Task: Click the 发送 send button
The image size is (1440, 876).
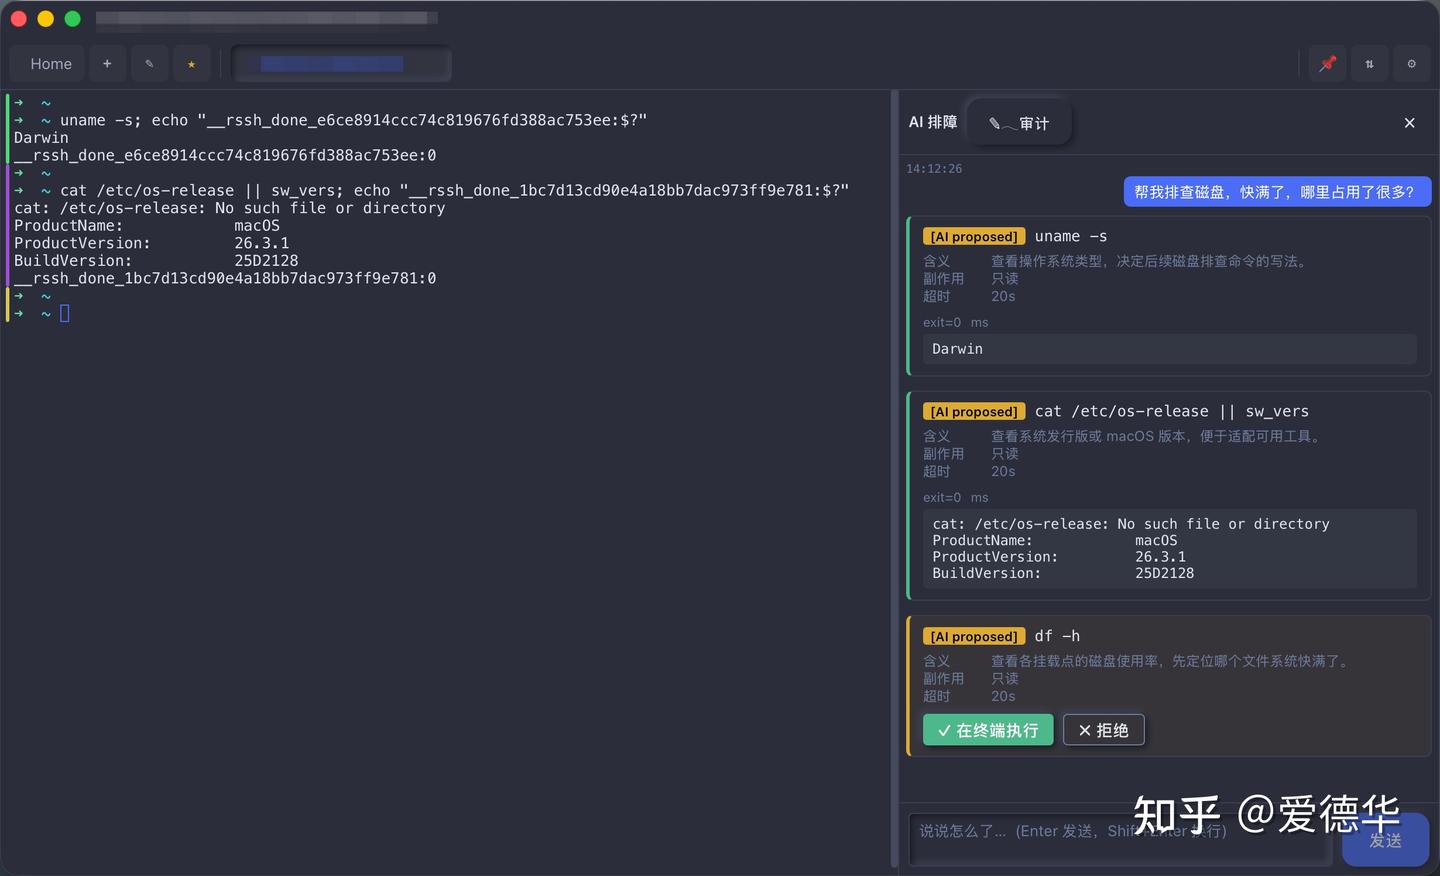Action: coord(1385,840)
